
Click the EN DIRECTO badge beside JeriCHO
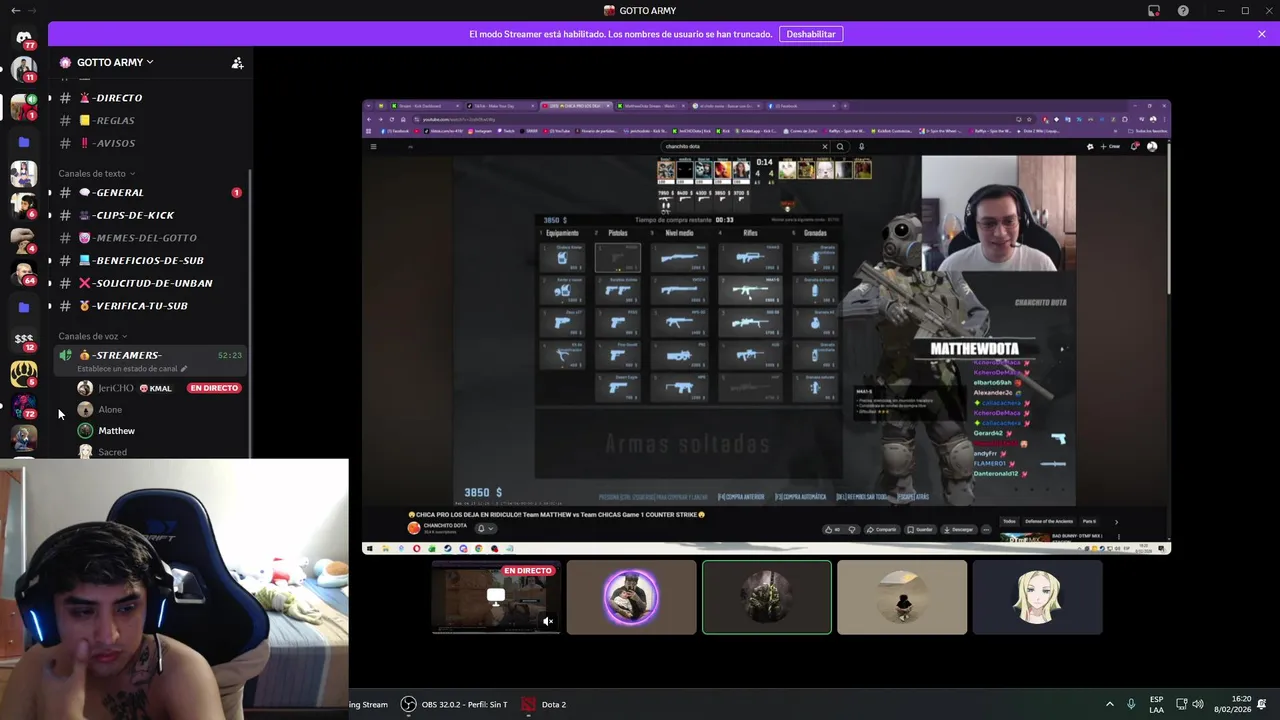(x=214, y=388)
